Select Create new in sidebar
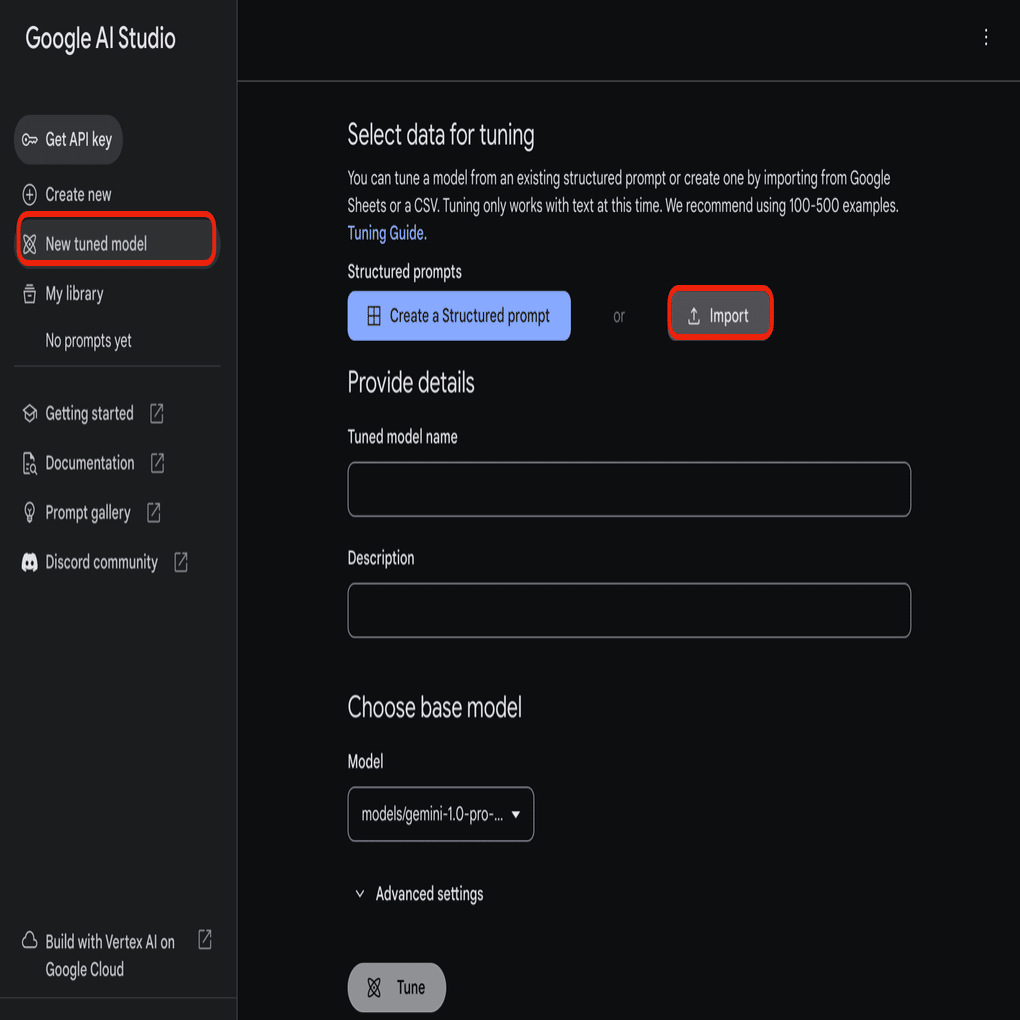1020x1020 pixels. point(78,195)
